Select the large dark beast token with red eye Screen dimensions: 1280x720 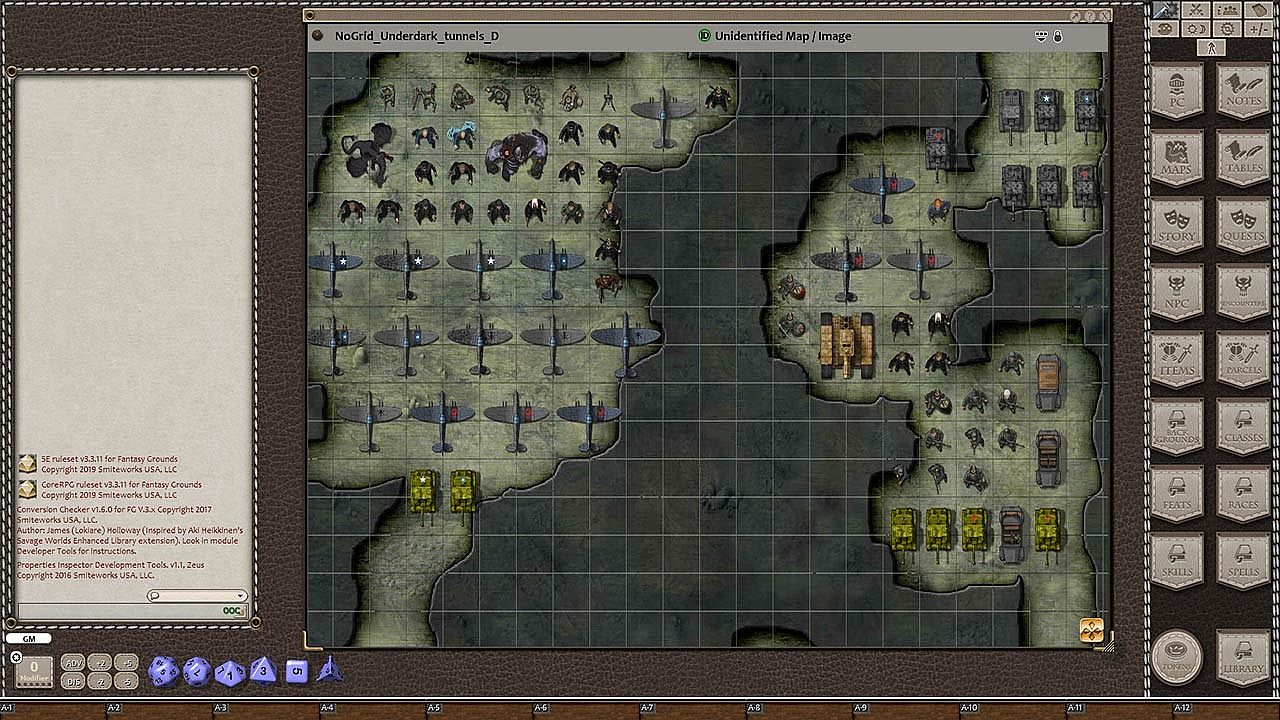[x=517, y=156]
